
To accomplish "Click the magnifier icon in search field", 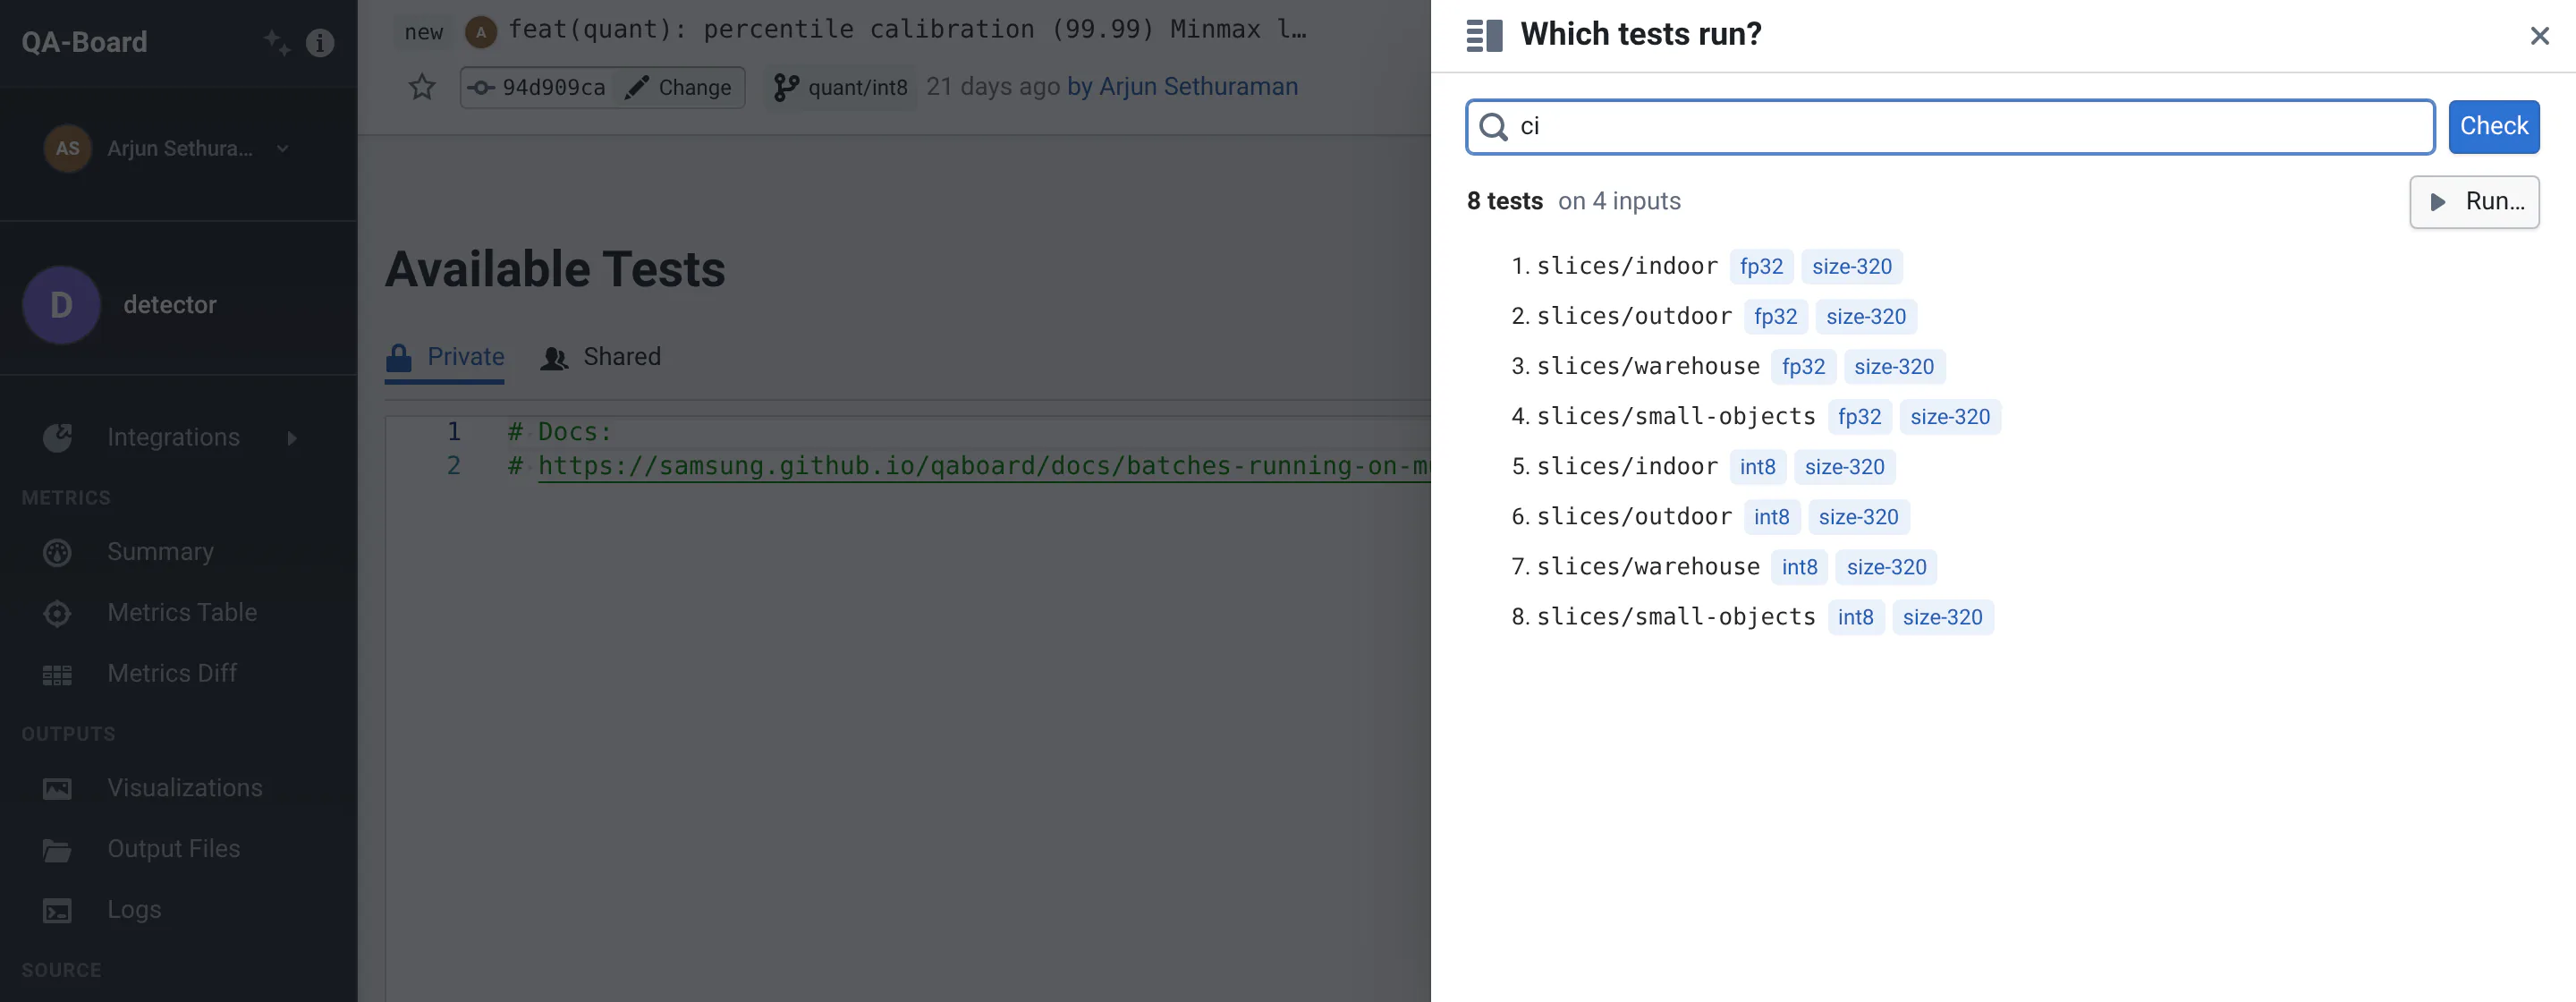I will pyautogui.click(x=1493, y=127).
